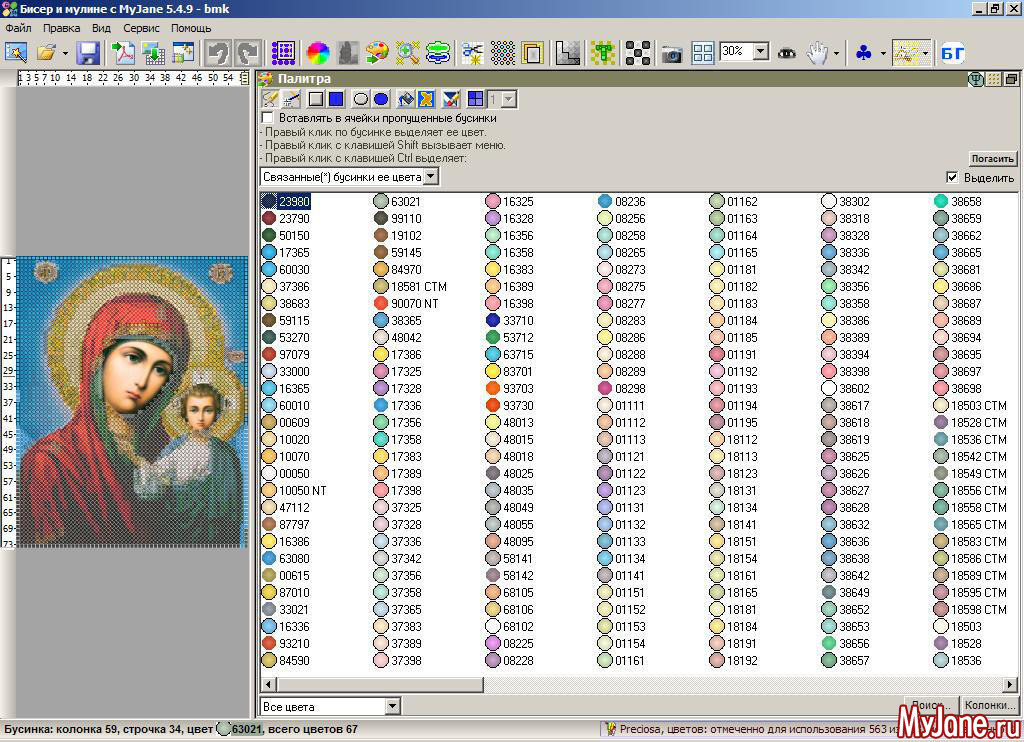Click the blue БГ toolbar icon
Viewport: 1024px width, 742px height.
tap(952, 53)
